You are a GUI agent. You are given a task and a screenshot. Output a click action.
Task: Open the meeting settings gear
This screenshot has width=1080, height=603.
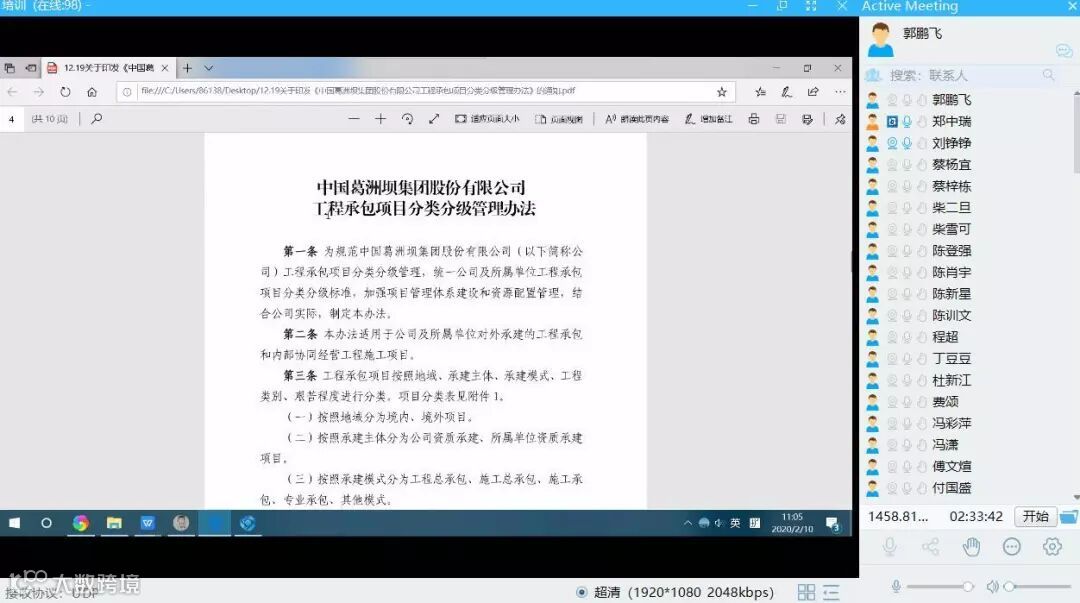tap(1052, 547)
